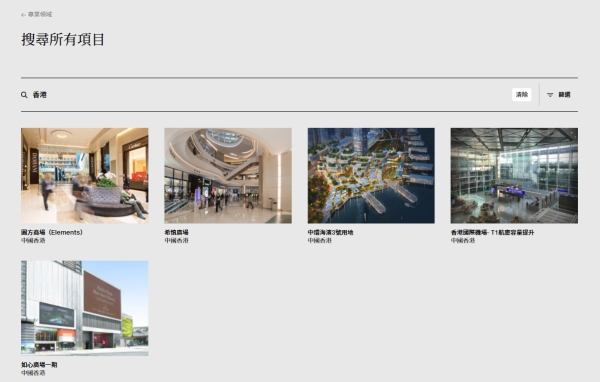Click the 中環海濱3號用地 title link

point(330,232)
